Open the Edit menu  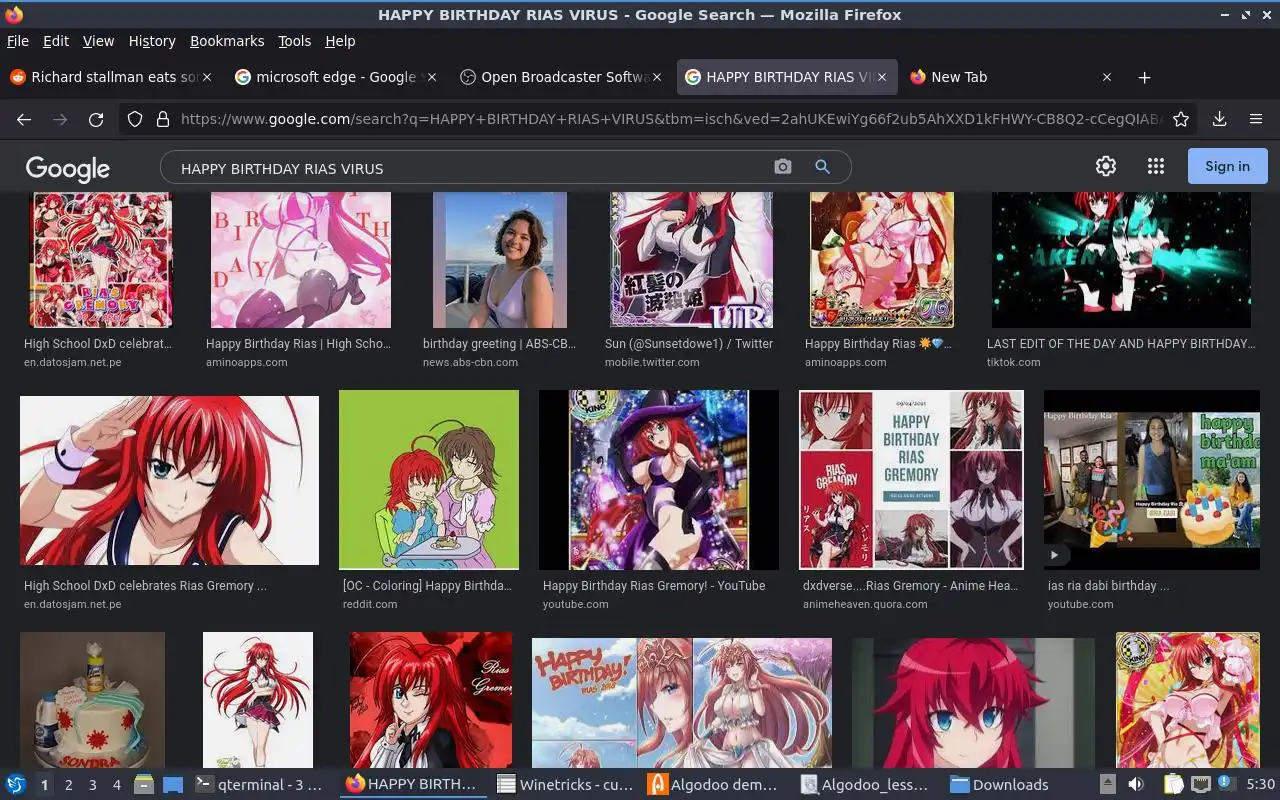(x=55, y=41)
